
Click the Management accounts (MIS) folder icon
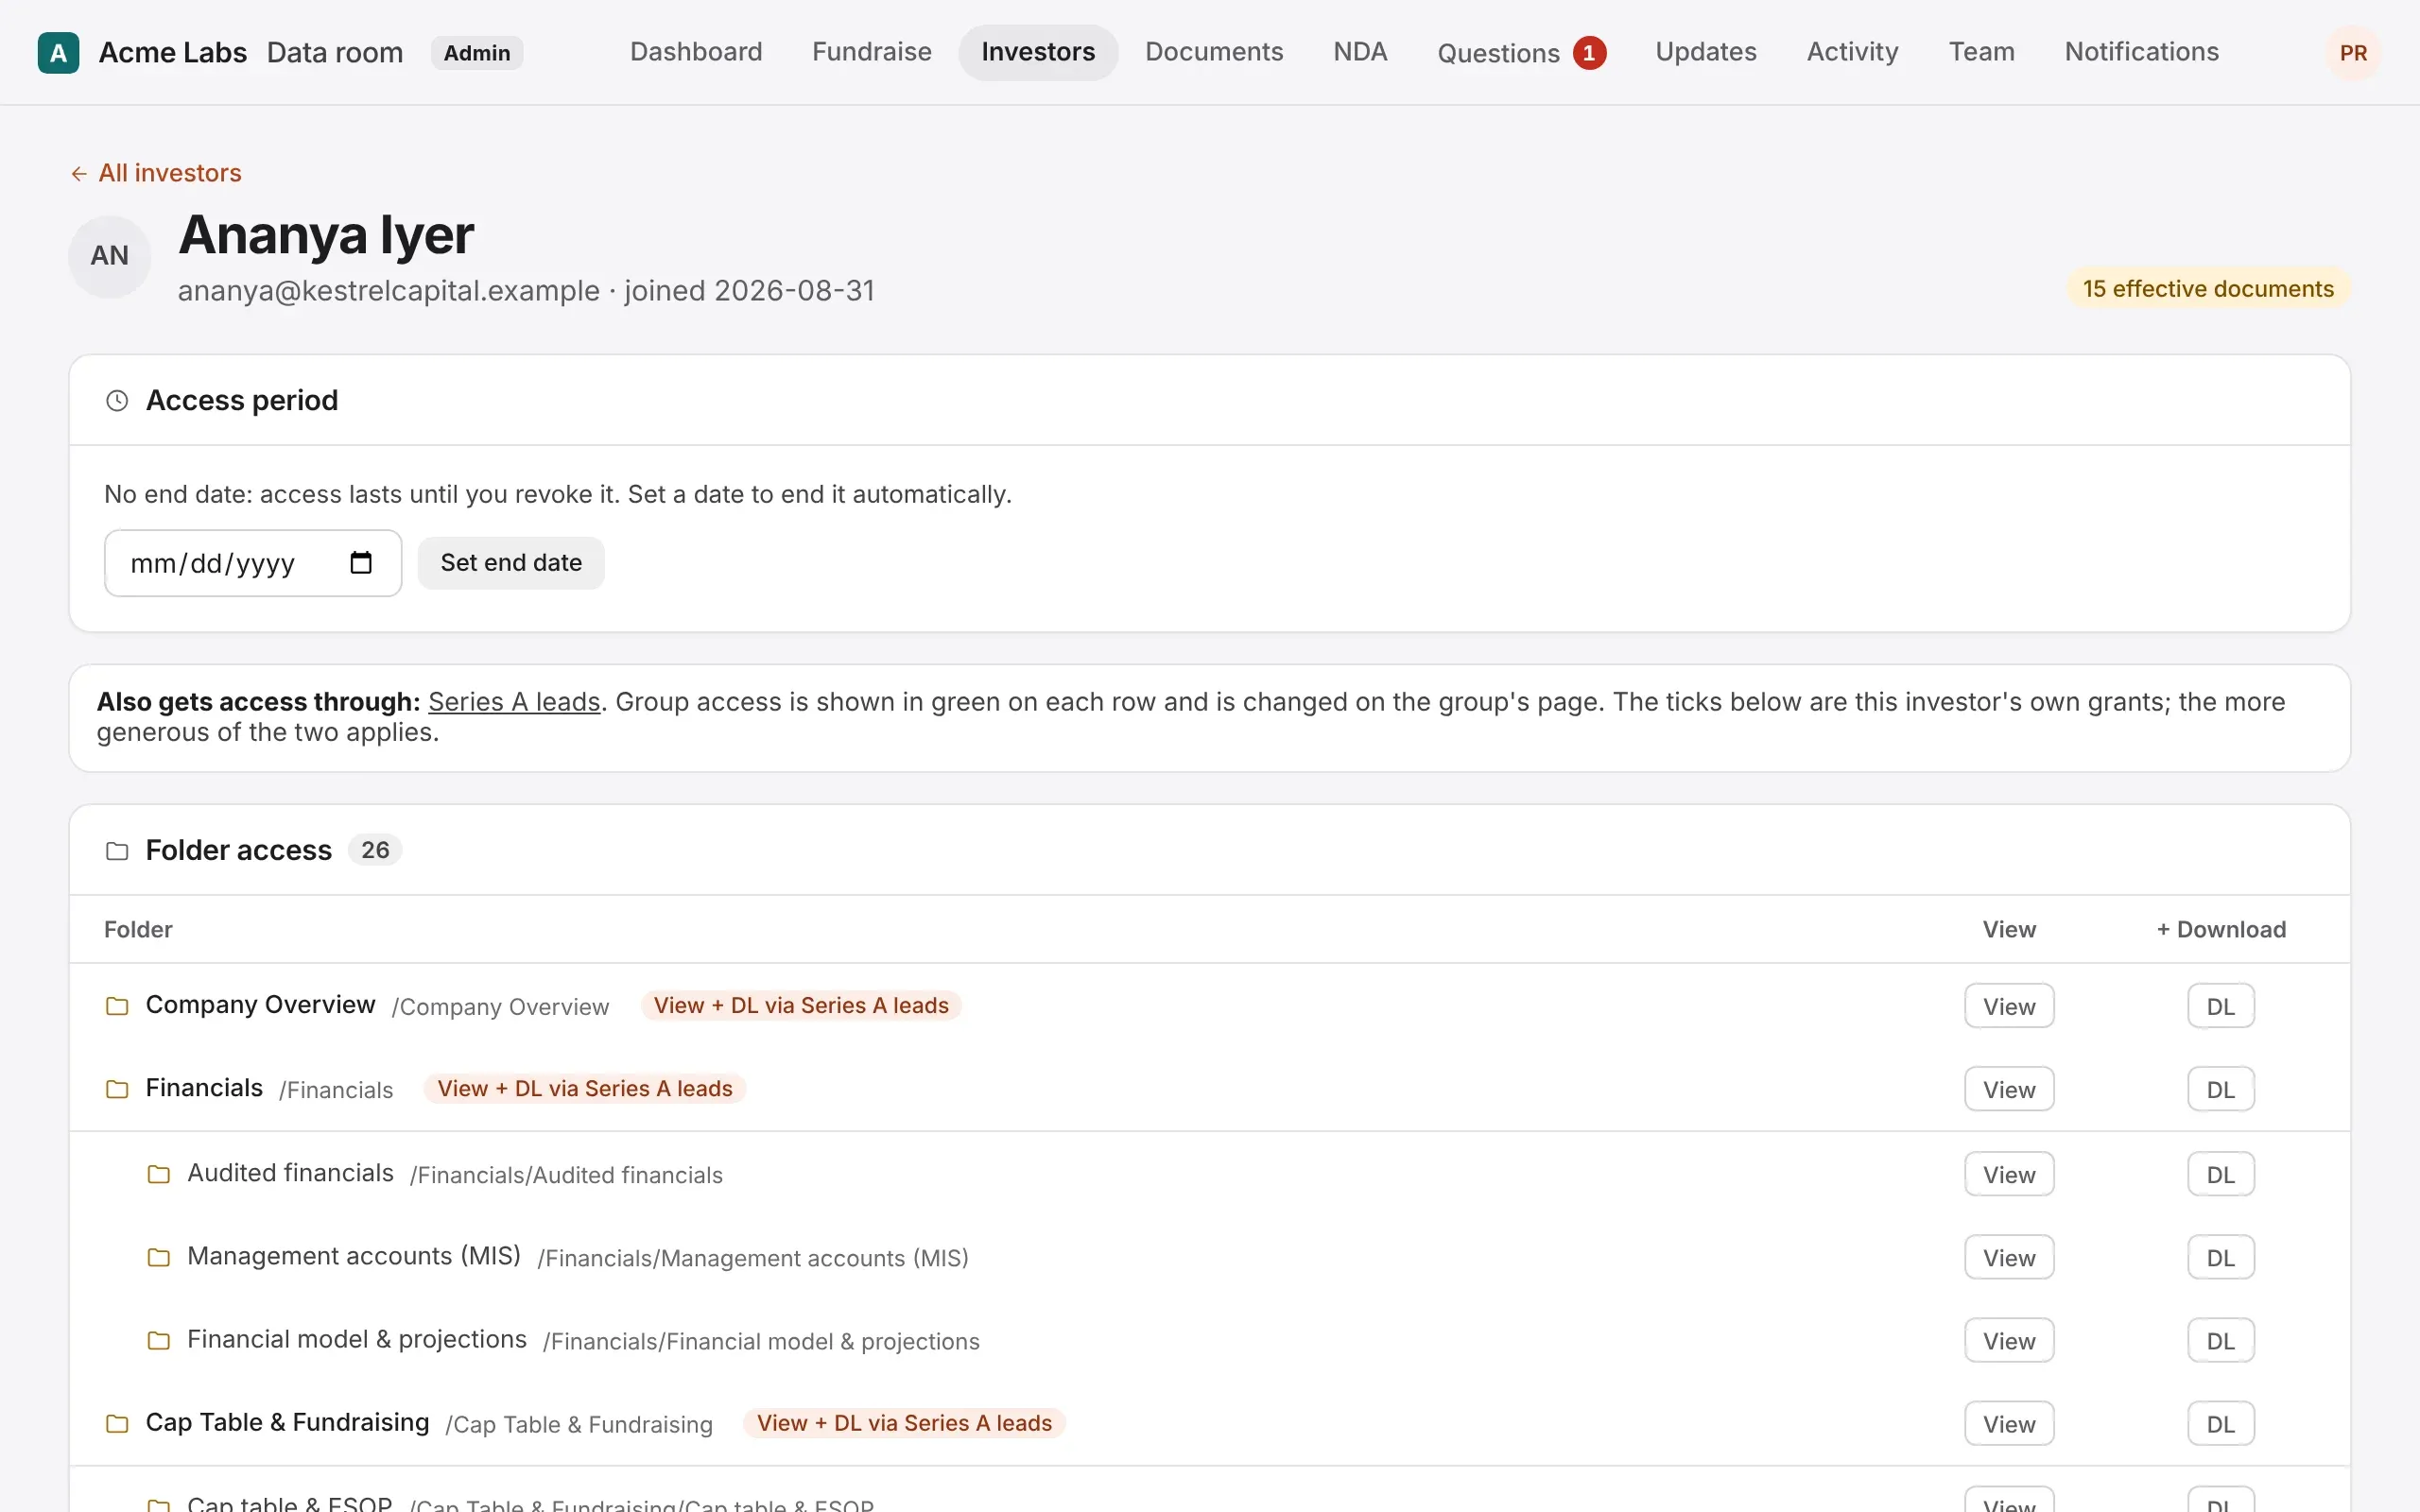[159, 1257]
